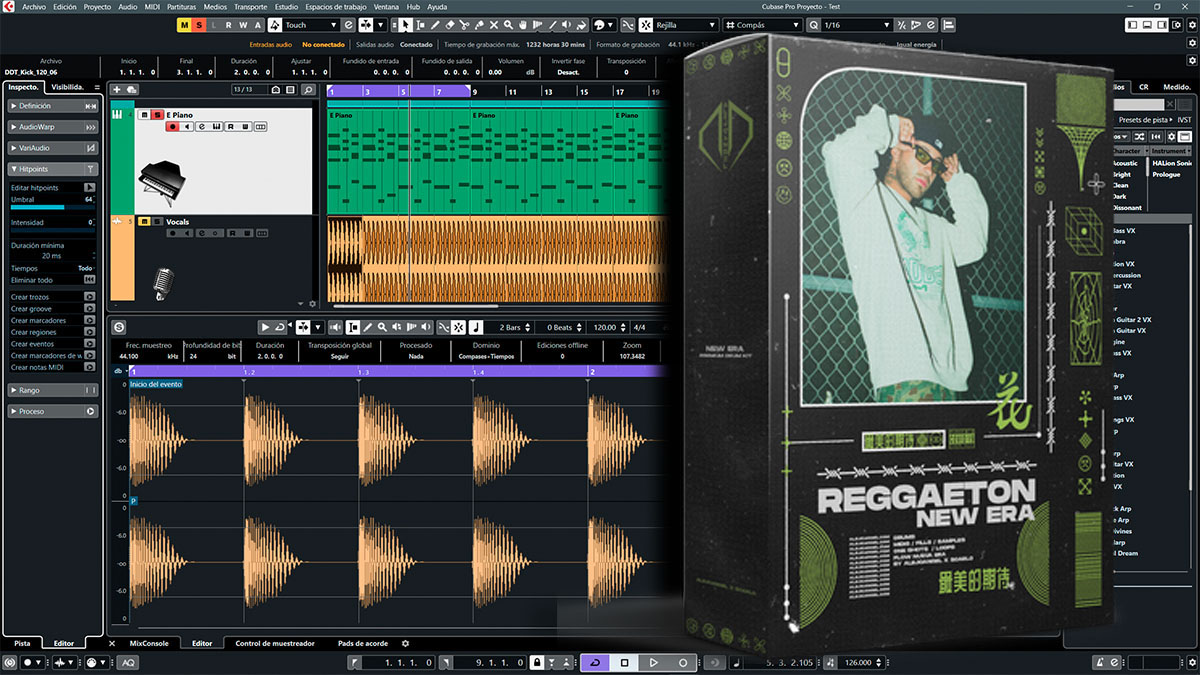Toggle monitor speaker on Vocals track
Viewport: 1200px width, 675px height.
[x=187, y=233]
